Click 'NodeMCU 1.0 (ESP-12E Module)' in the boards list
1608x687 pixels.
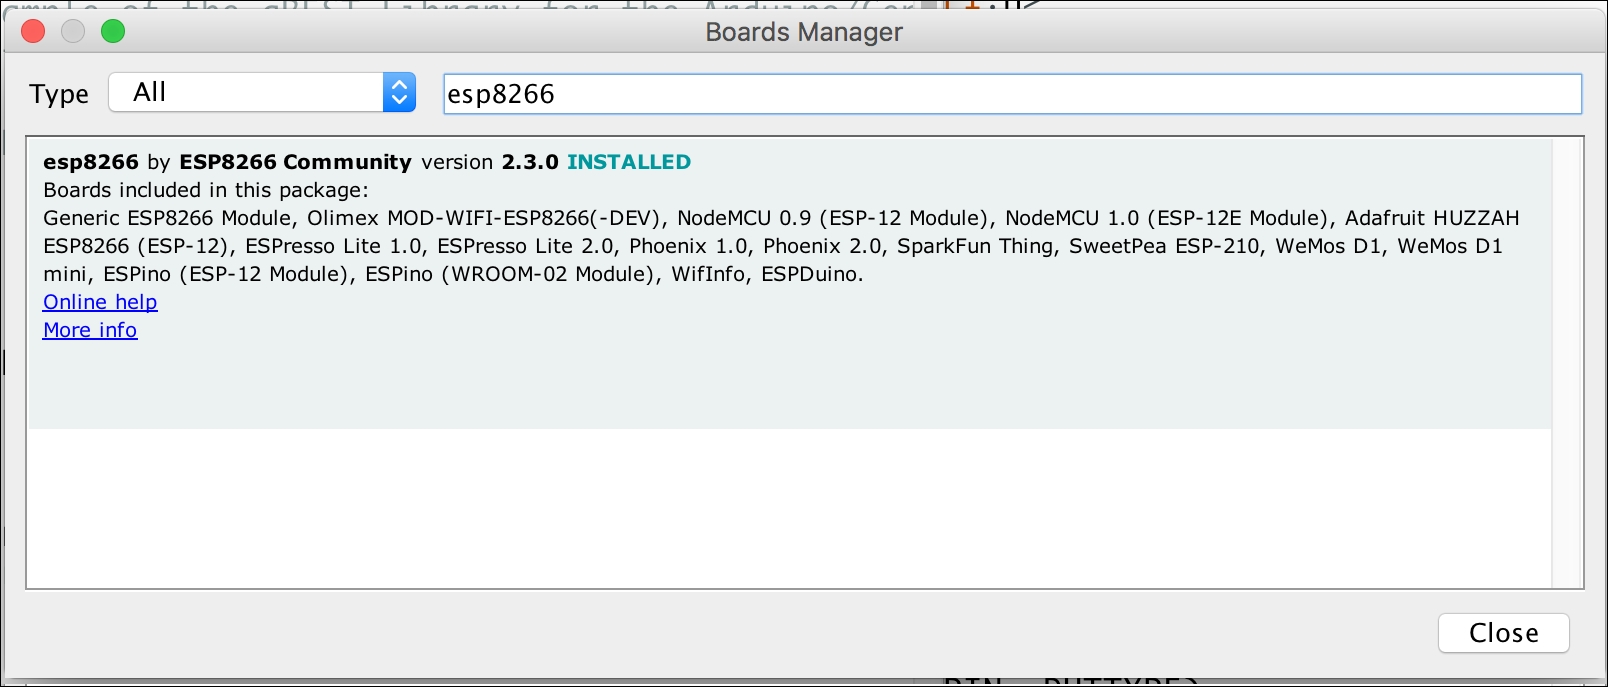[1167, 218]
